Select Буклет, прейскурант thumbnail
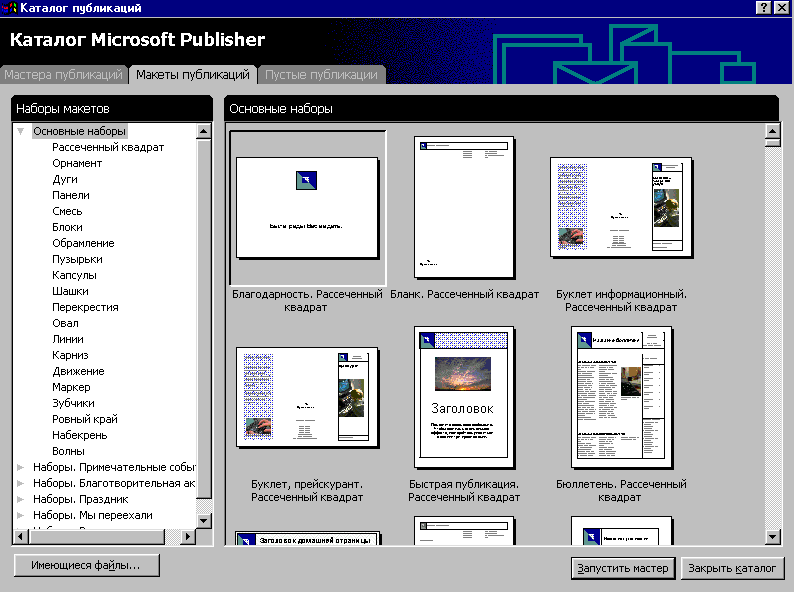794x592 pixels. (x=307, y=398)
